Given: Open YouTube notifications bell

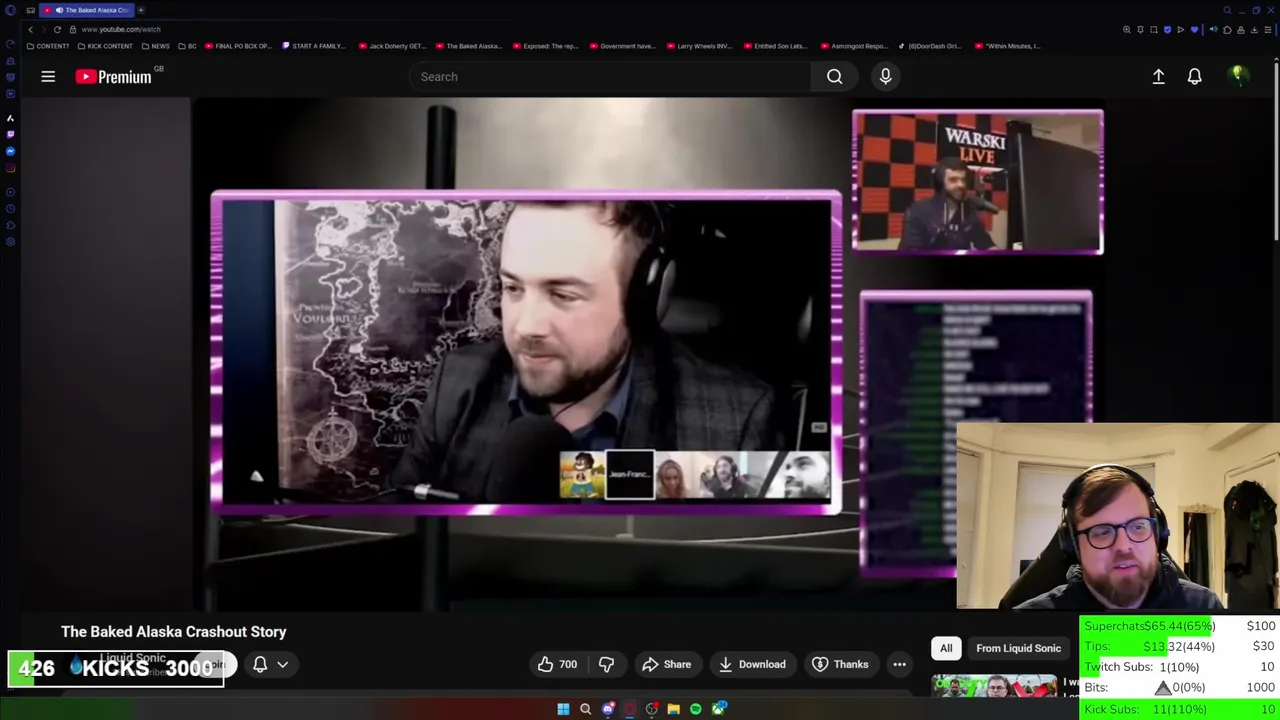Looking at the screenshot, I should tap(1194, 77).
